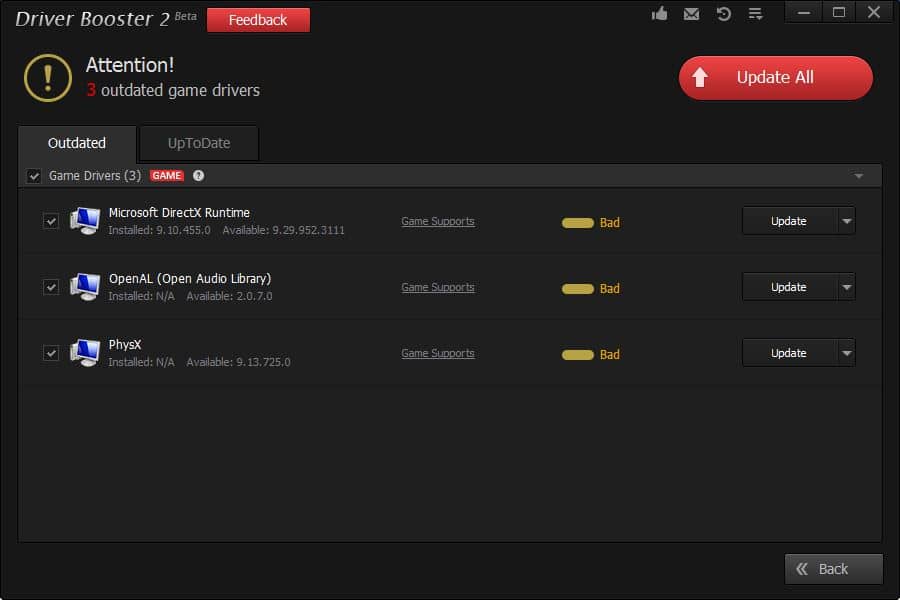Open the menu list icon in title bar
Screen dimensions: 900x600
point(755,14)
